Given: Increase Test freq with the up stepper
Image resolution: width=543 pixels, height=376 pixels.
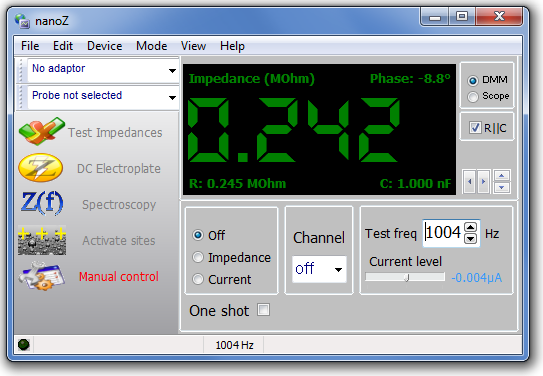Looking at the screenshot, I should [470, 227].
